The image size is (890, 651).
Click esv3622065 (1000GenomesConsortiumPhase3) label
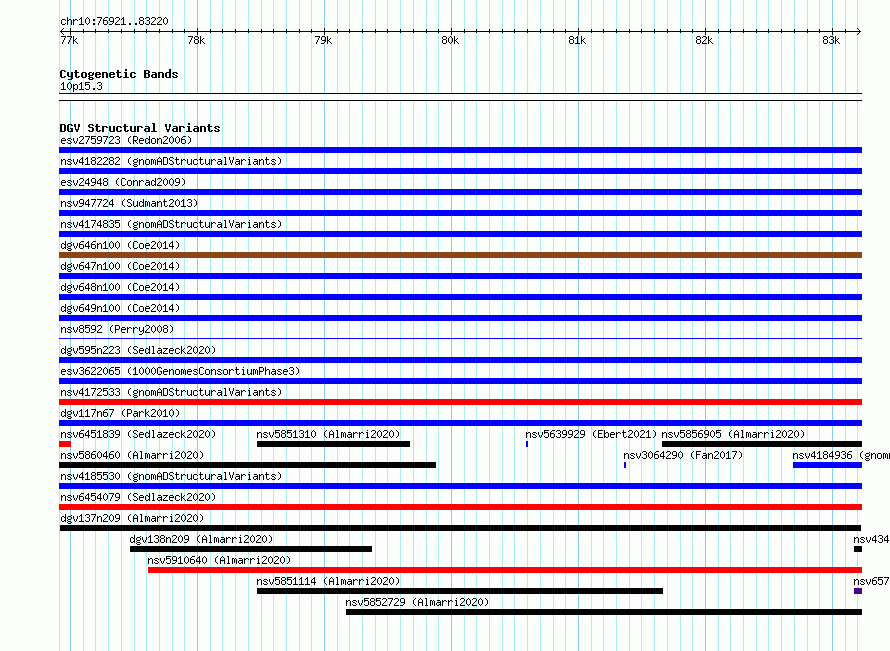click(180, 371)
